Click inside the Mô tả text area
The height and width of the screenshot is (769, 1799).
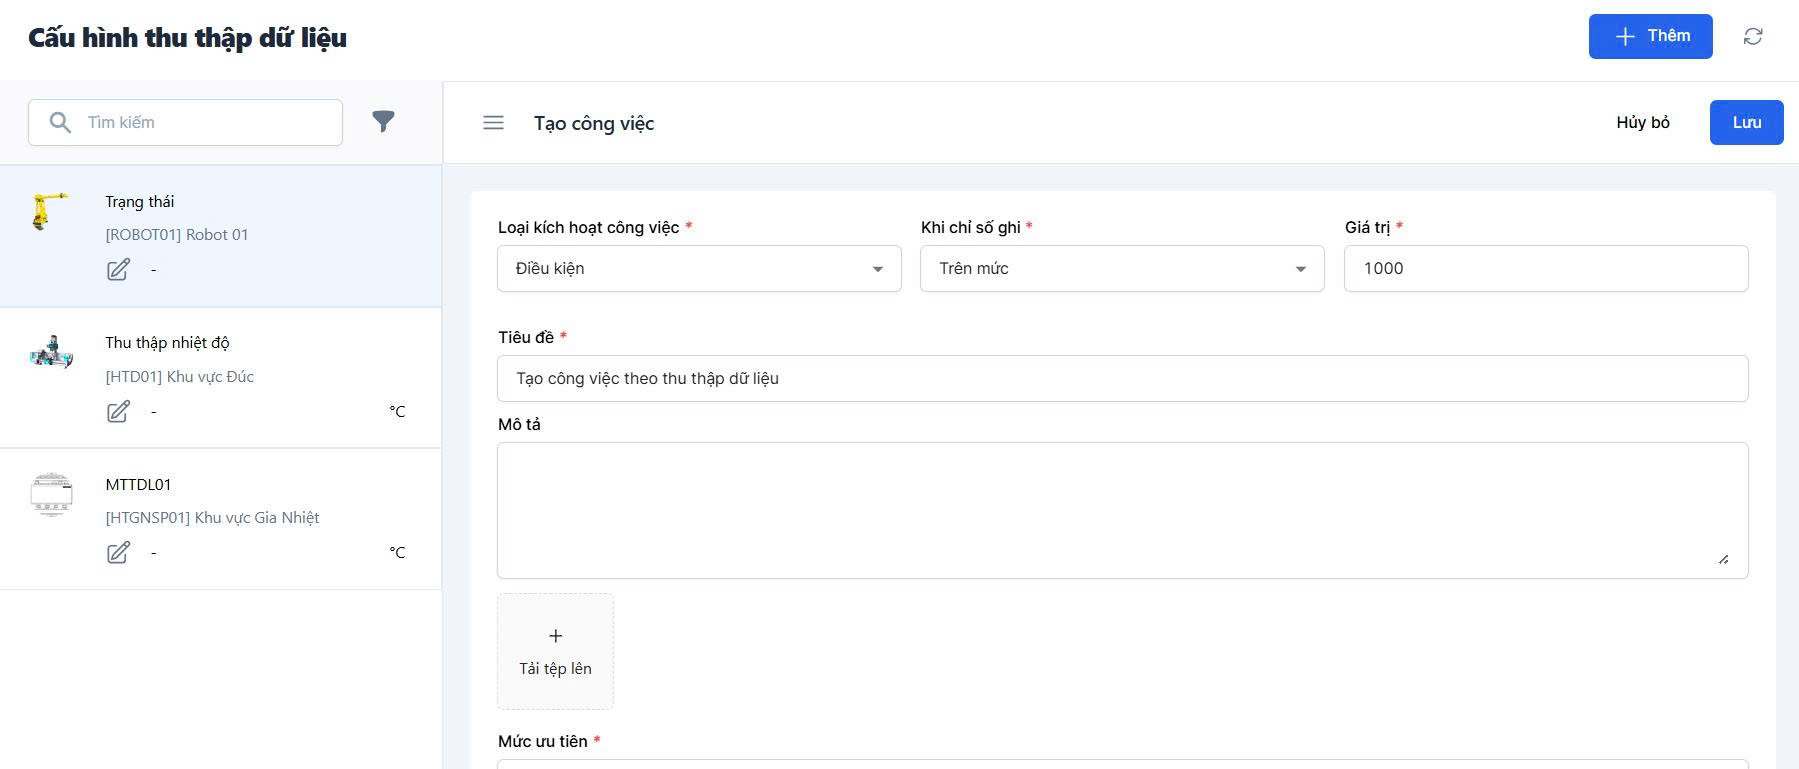1121,510
